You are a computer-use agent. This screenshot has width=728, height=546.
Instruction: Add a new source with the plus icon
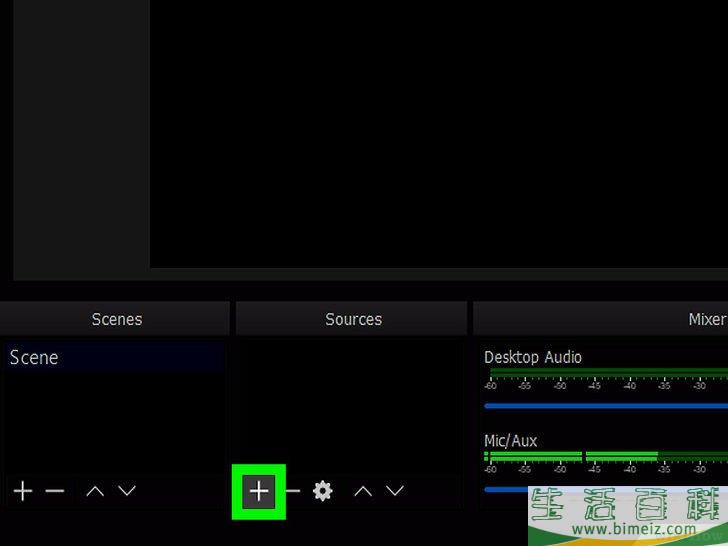click(259, 491)
